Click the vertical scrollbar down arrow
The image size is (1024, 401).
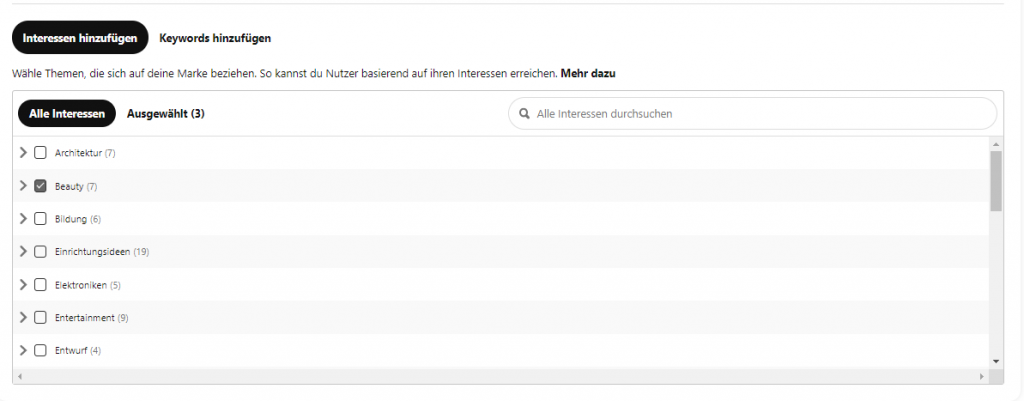tap(996, 361)
